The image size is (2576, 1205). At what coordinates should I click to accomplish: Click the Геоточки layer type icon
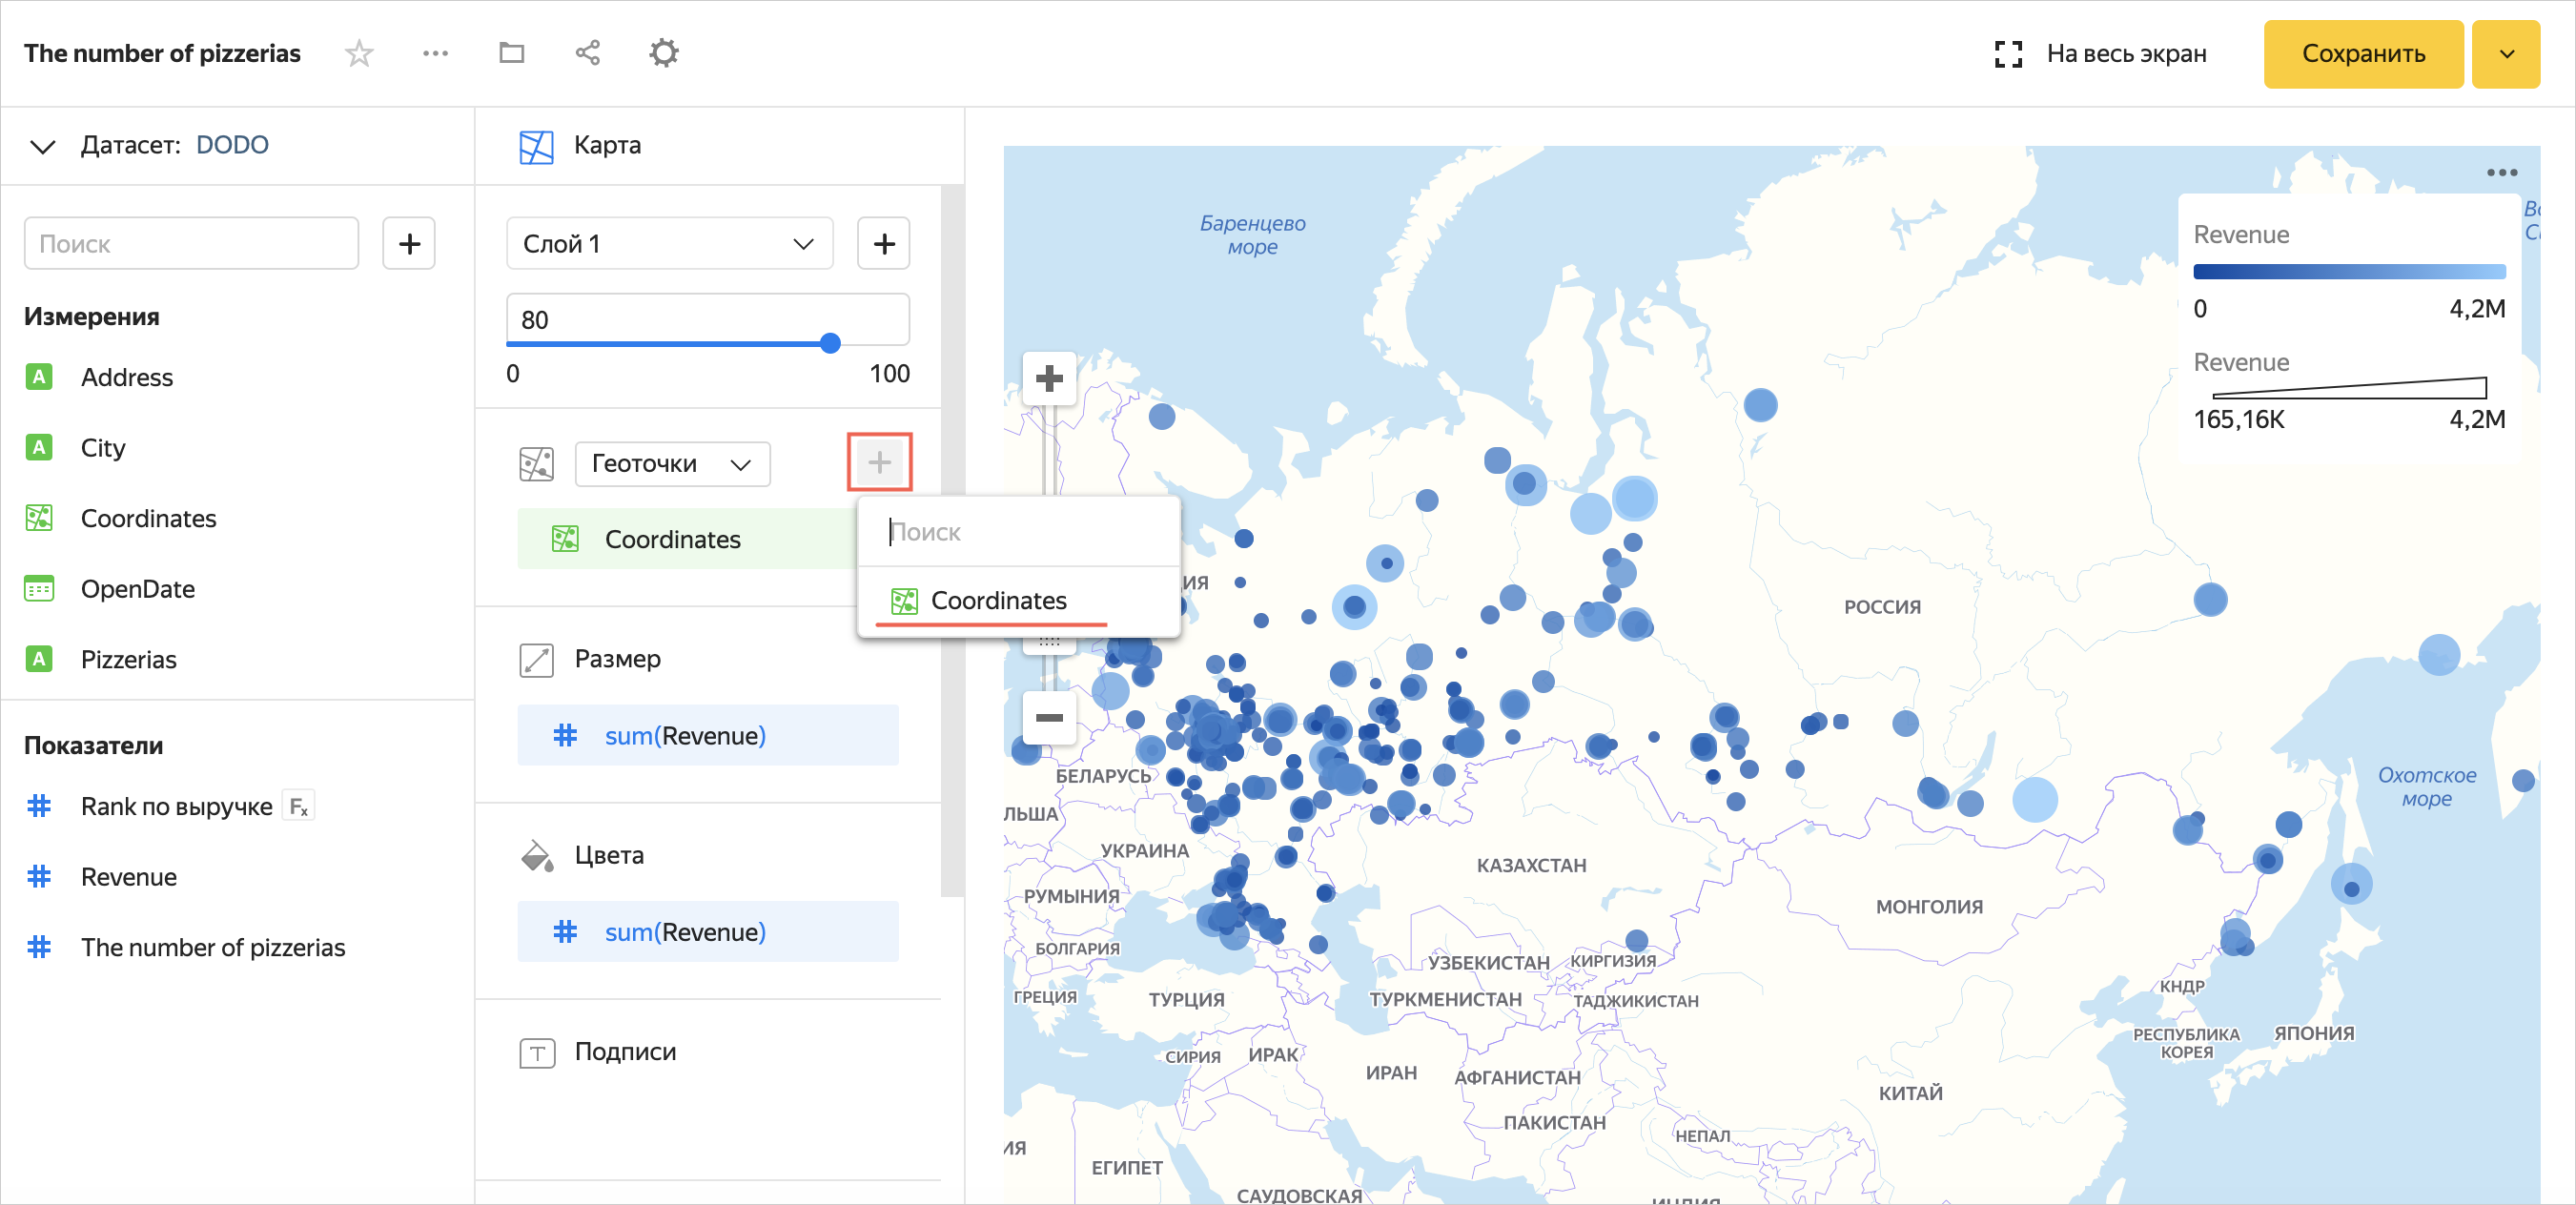point(537,464)
